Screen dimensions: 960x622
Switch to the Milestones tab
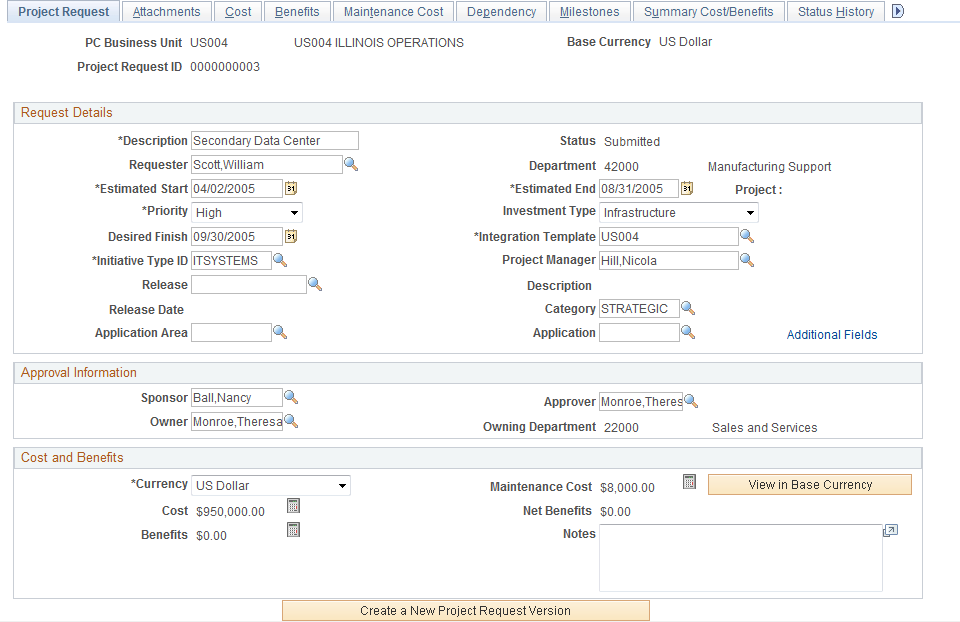click(x=590, y=12)
